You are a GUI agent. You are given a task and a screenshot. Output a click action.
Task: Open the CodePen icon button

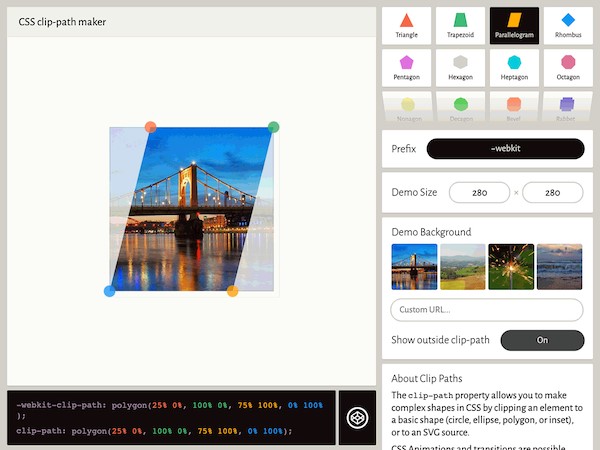click(x=358, y=417)
